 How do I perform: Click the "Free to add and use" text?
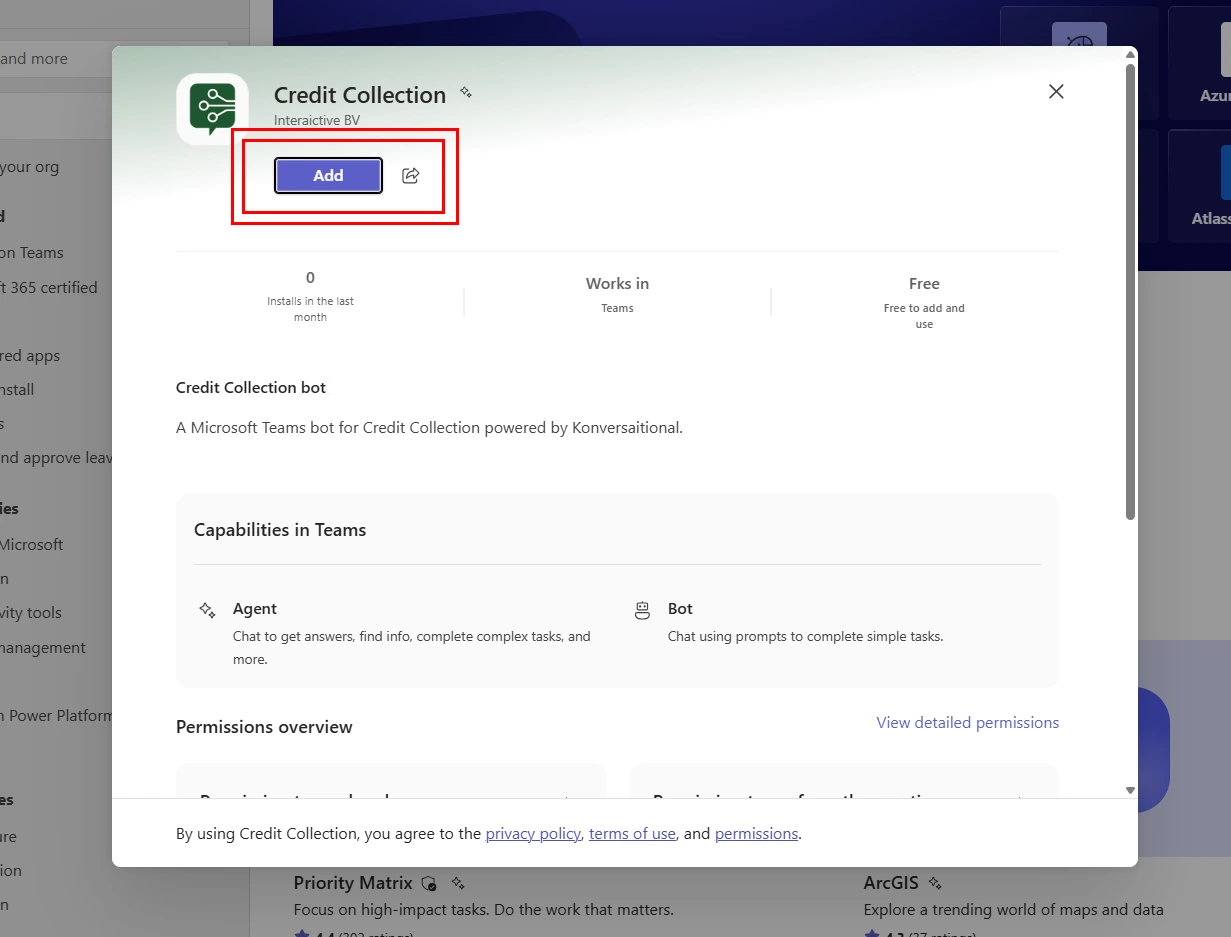pos(924,316)
